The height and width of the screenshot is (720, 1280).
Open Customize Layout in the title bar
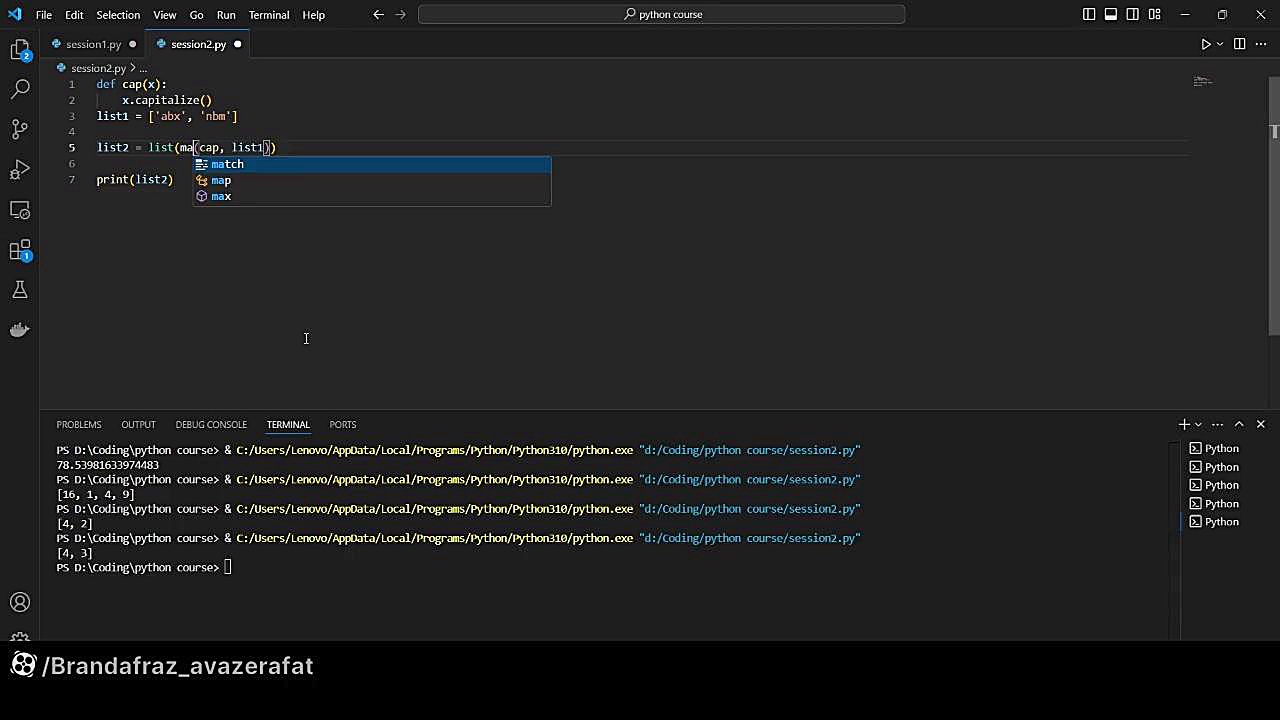[x=1155, y=14]
